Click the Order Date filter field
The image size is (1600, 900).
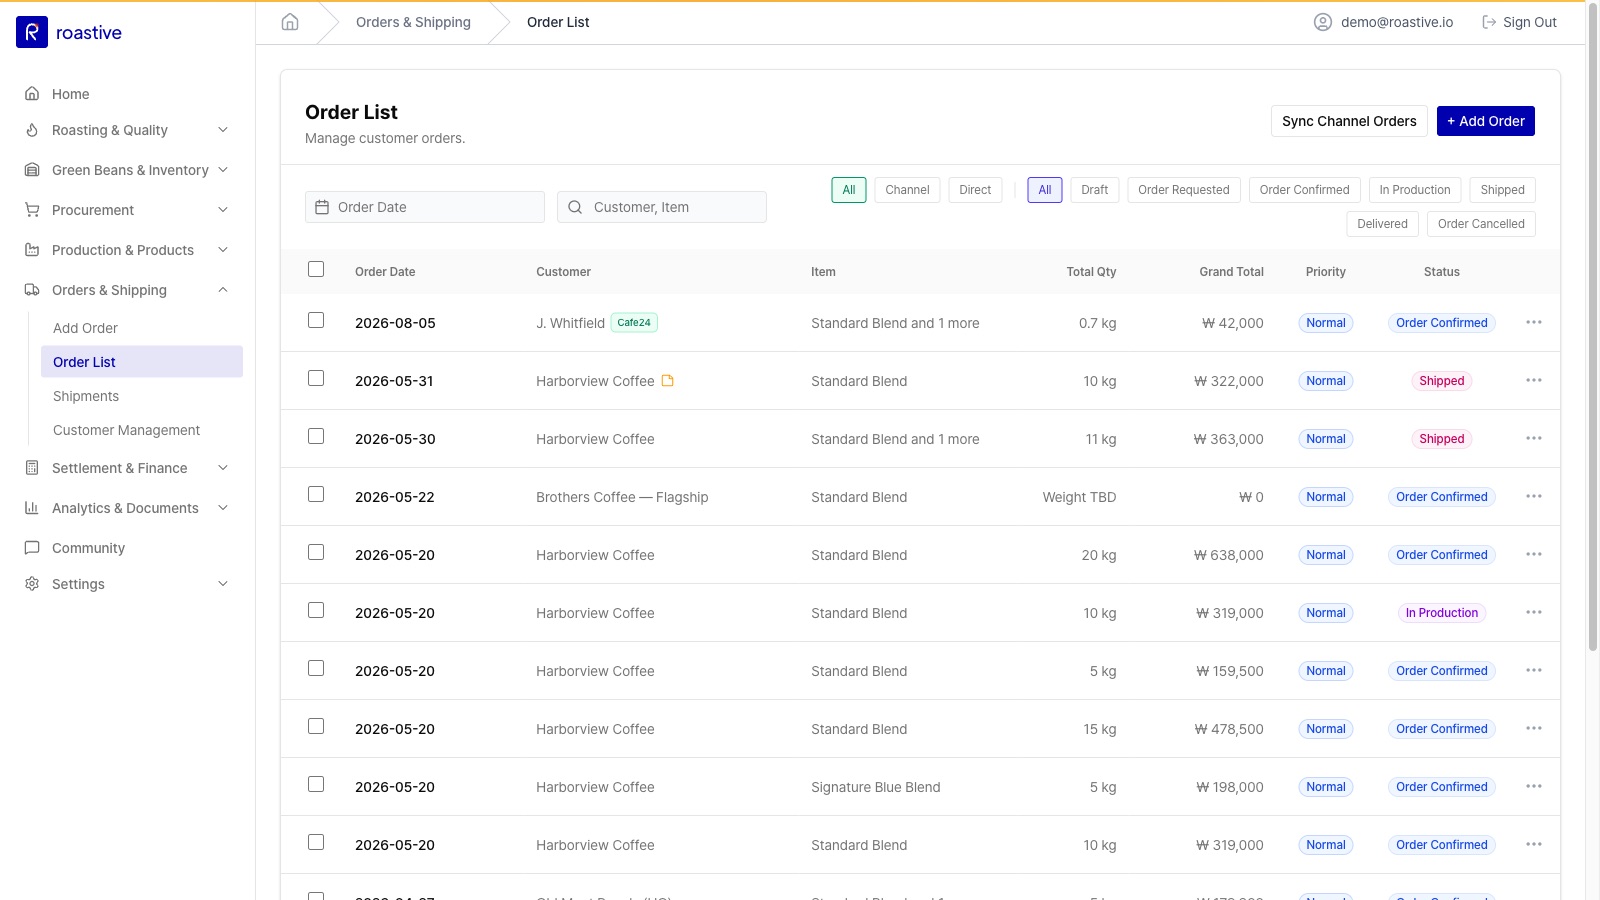(425, 207)
